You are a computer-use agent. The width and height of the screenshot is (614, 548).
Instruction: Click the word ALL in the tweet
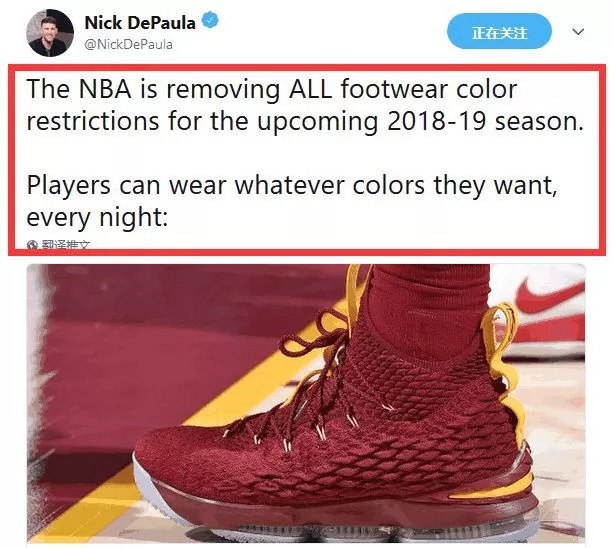coord(310,89)
